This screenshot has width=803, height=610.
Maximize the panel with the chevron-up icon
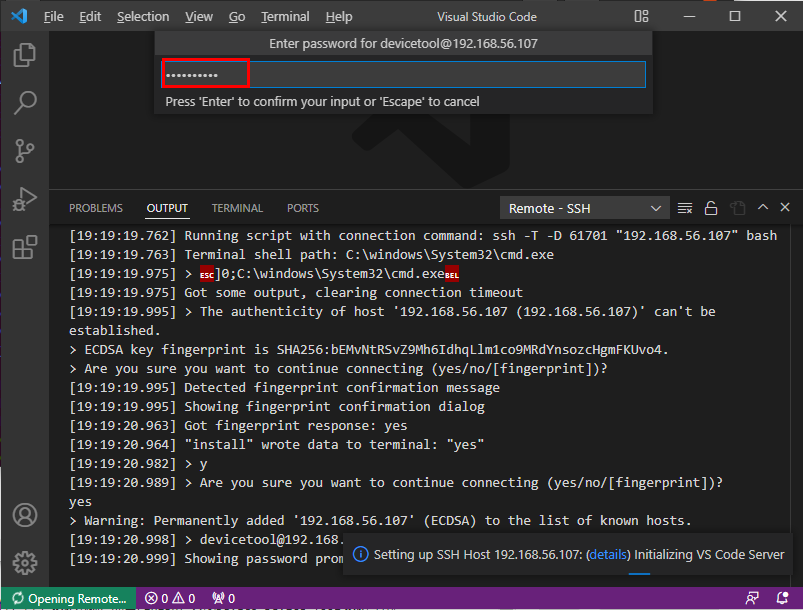tap(763, 207)
